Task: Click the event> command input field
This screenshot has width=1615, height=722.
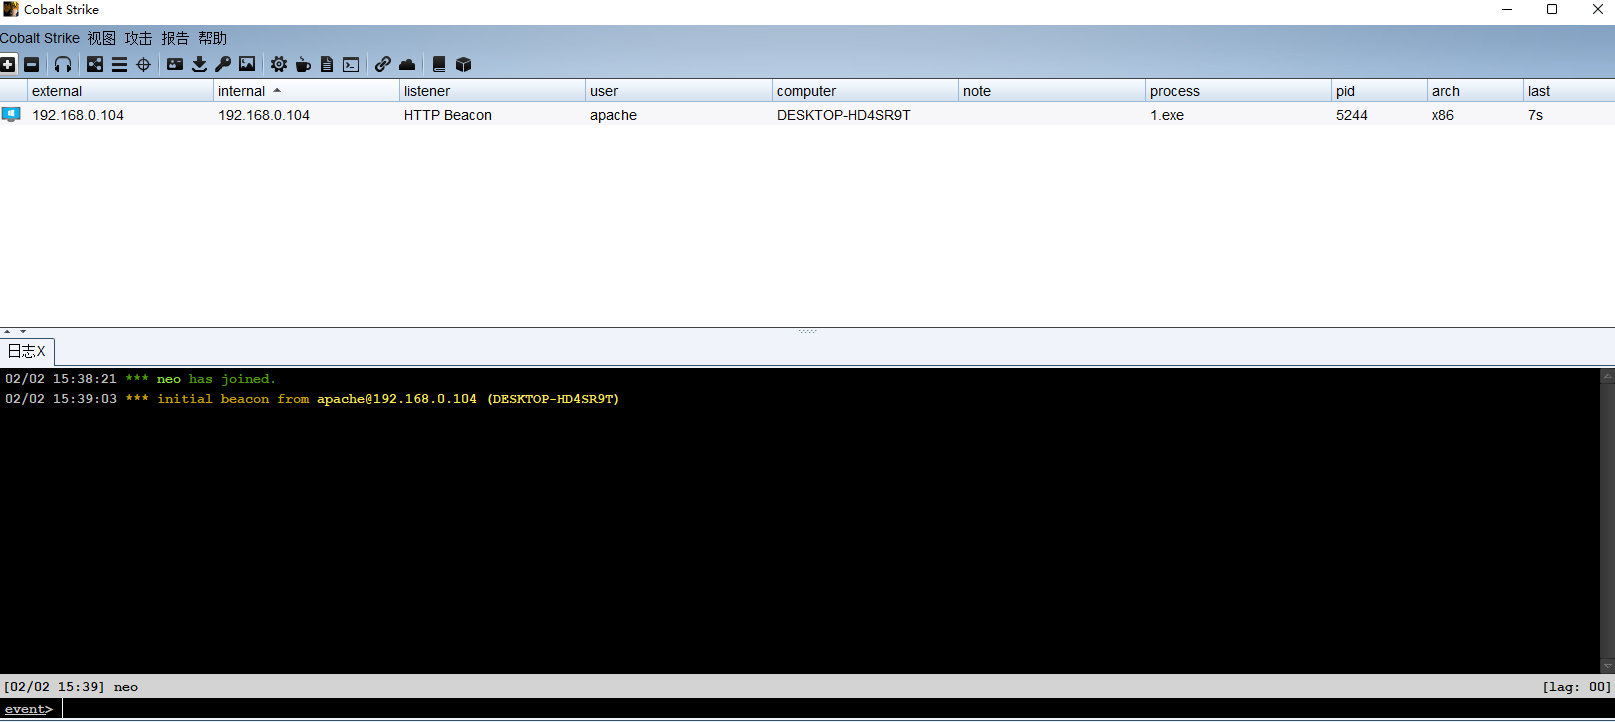Action: 837,709
